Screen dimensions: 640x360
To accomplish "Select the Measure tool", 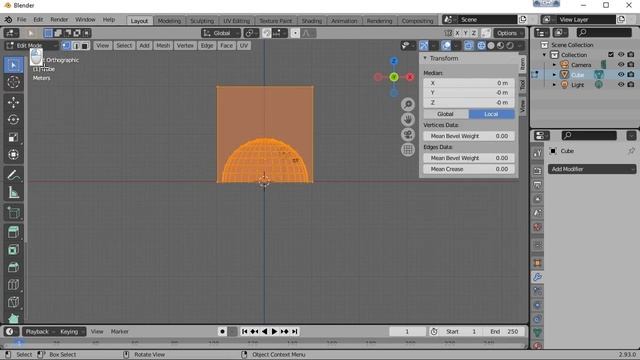I will click(13, 193).
